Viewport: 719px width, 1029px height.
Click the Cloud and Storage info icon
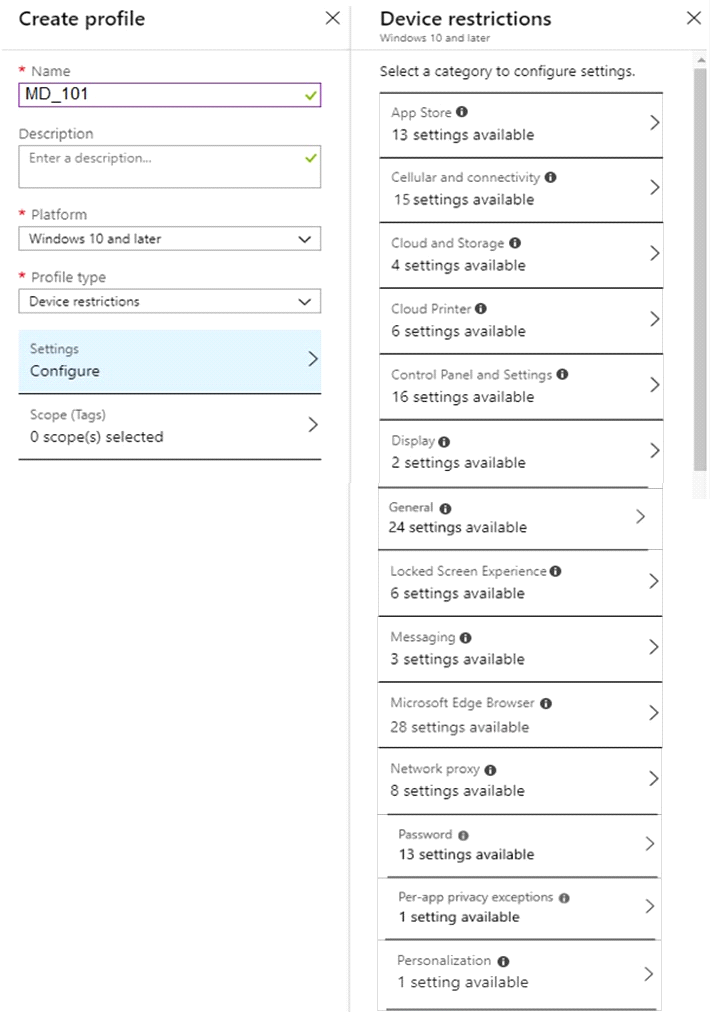click(515, 243)
